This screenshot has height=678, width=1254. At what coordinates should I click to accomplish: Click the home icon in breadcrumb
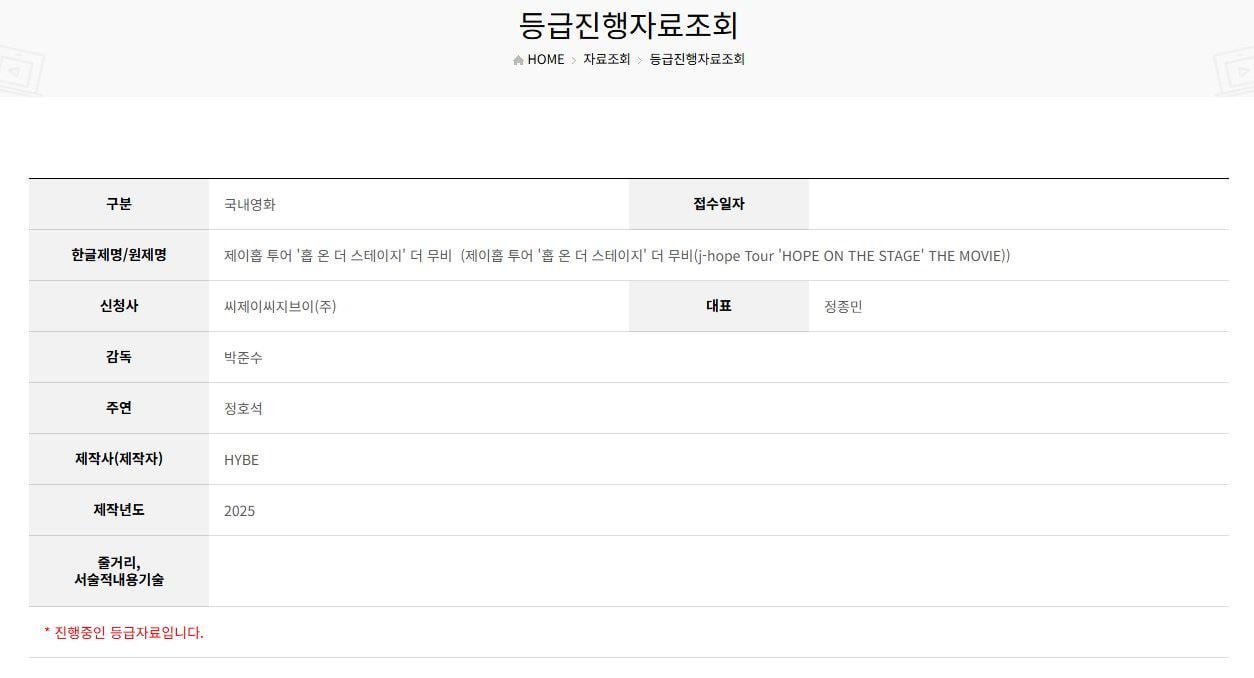click(x=518, y=60)
